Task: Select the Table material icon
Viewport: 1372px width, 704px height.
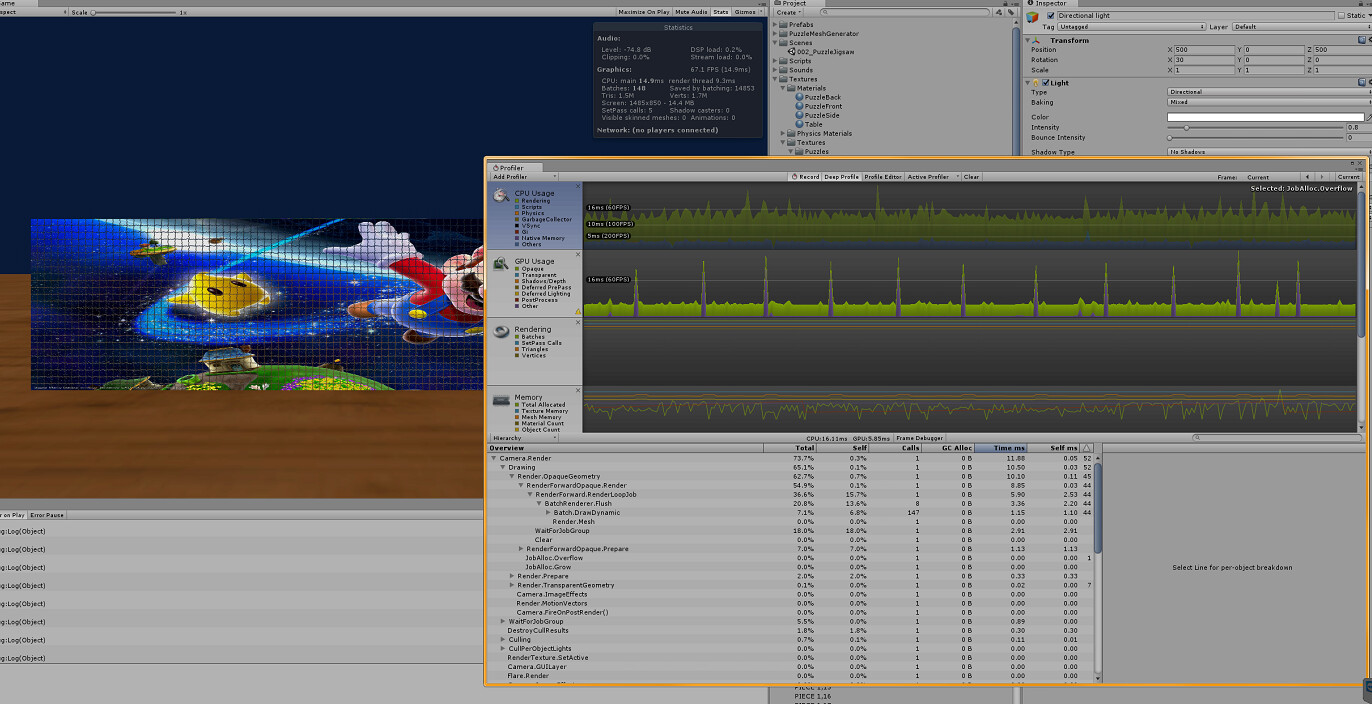Action: pos(799,124)
